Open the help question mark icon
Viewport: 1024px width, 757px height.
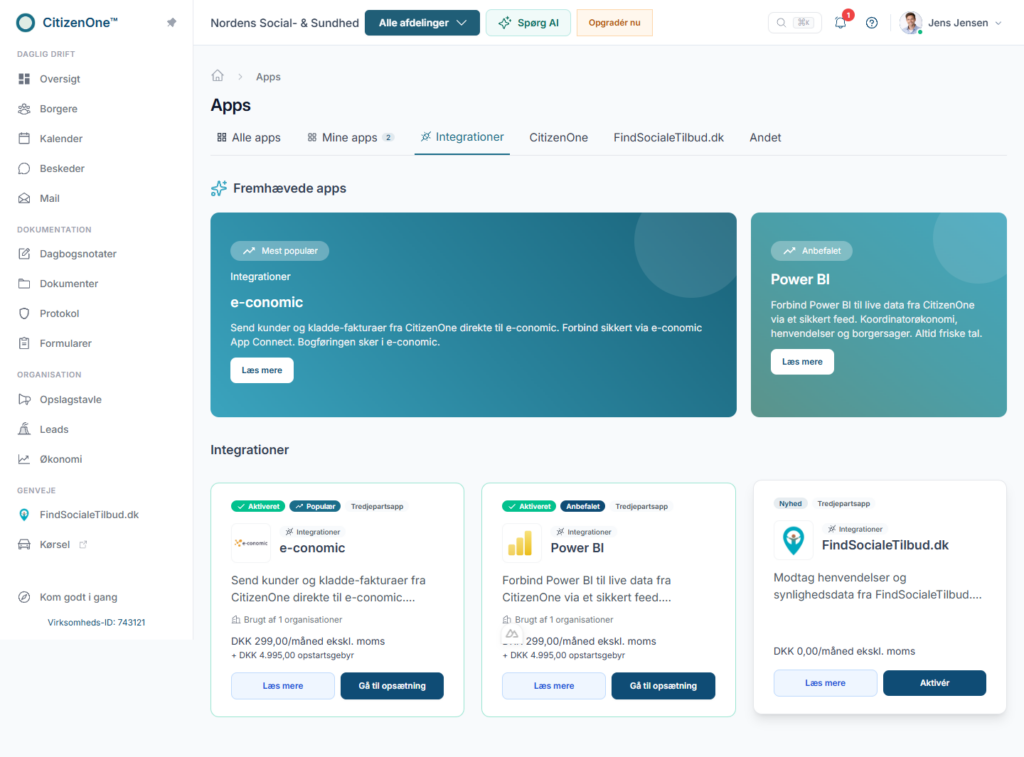872,23
